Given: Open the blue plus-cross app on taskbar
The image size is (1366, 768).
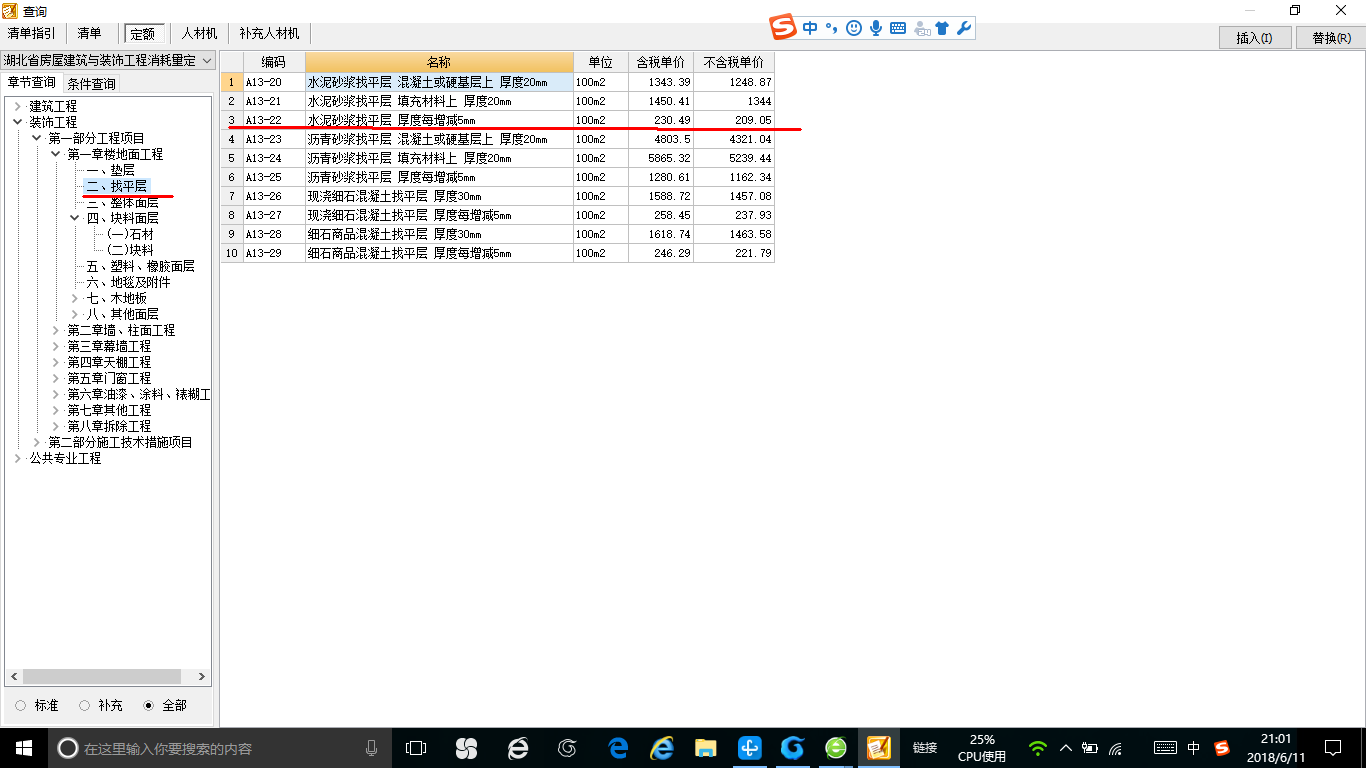Looking at the screenshot, I should pos(750,748).
